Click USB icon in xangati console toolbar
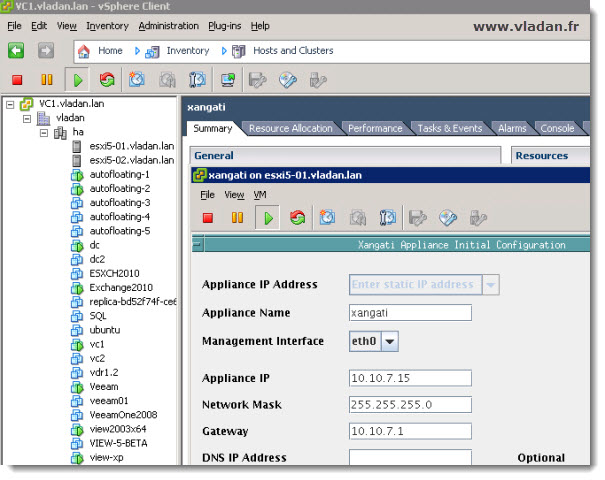 coord(478,218)
